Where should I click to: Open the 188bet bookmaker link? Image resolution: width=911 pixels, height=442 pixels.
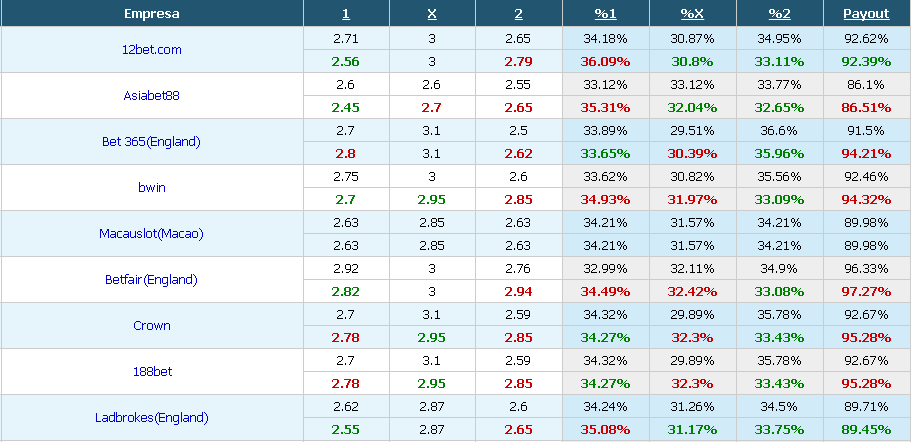[152, 371]
